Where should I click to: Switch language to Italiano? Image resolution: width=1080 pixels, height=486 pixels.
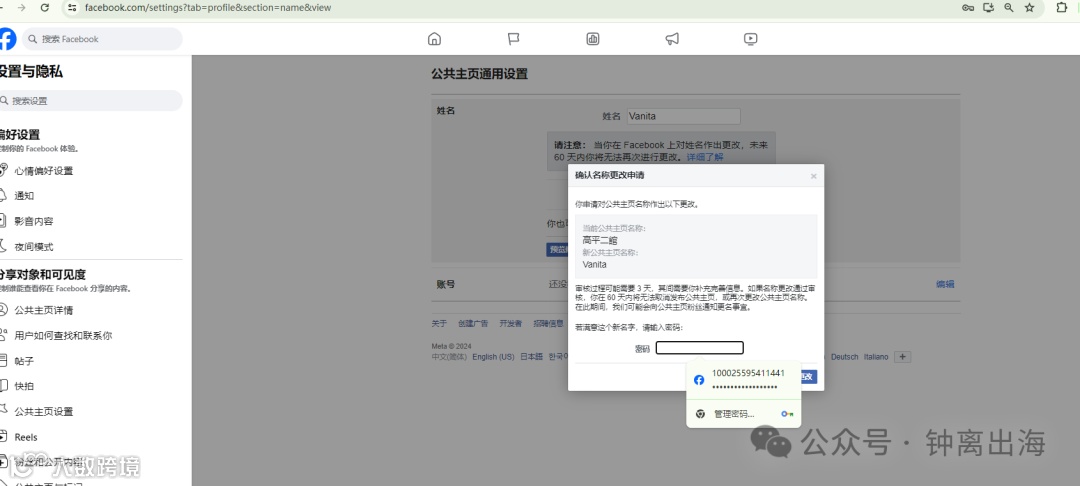[x=876, y=357]
